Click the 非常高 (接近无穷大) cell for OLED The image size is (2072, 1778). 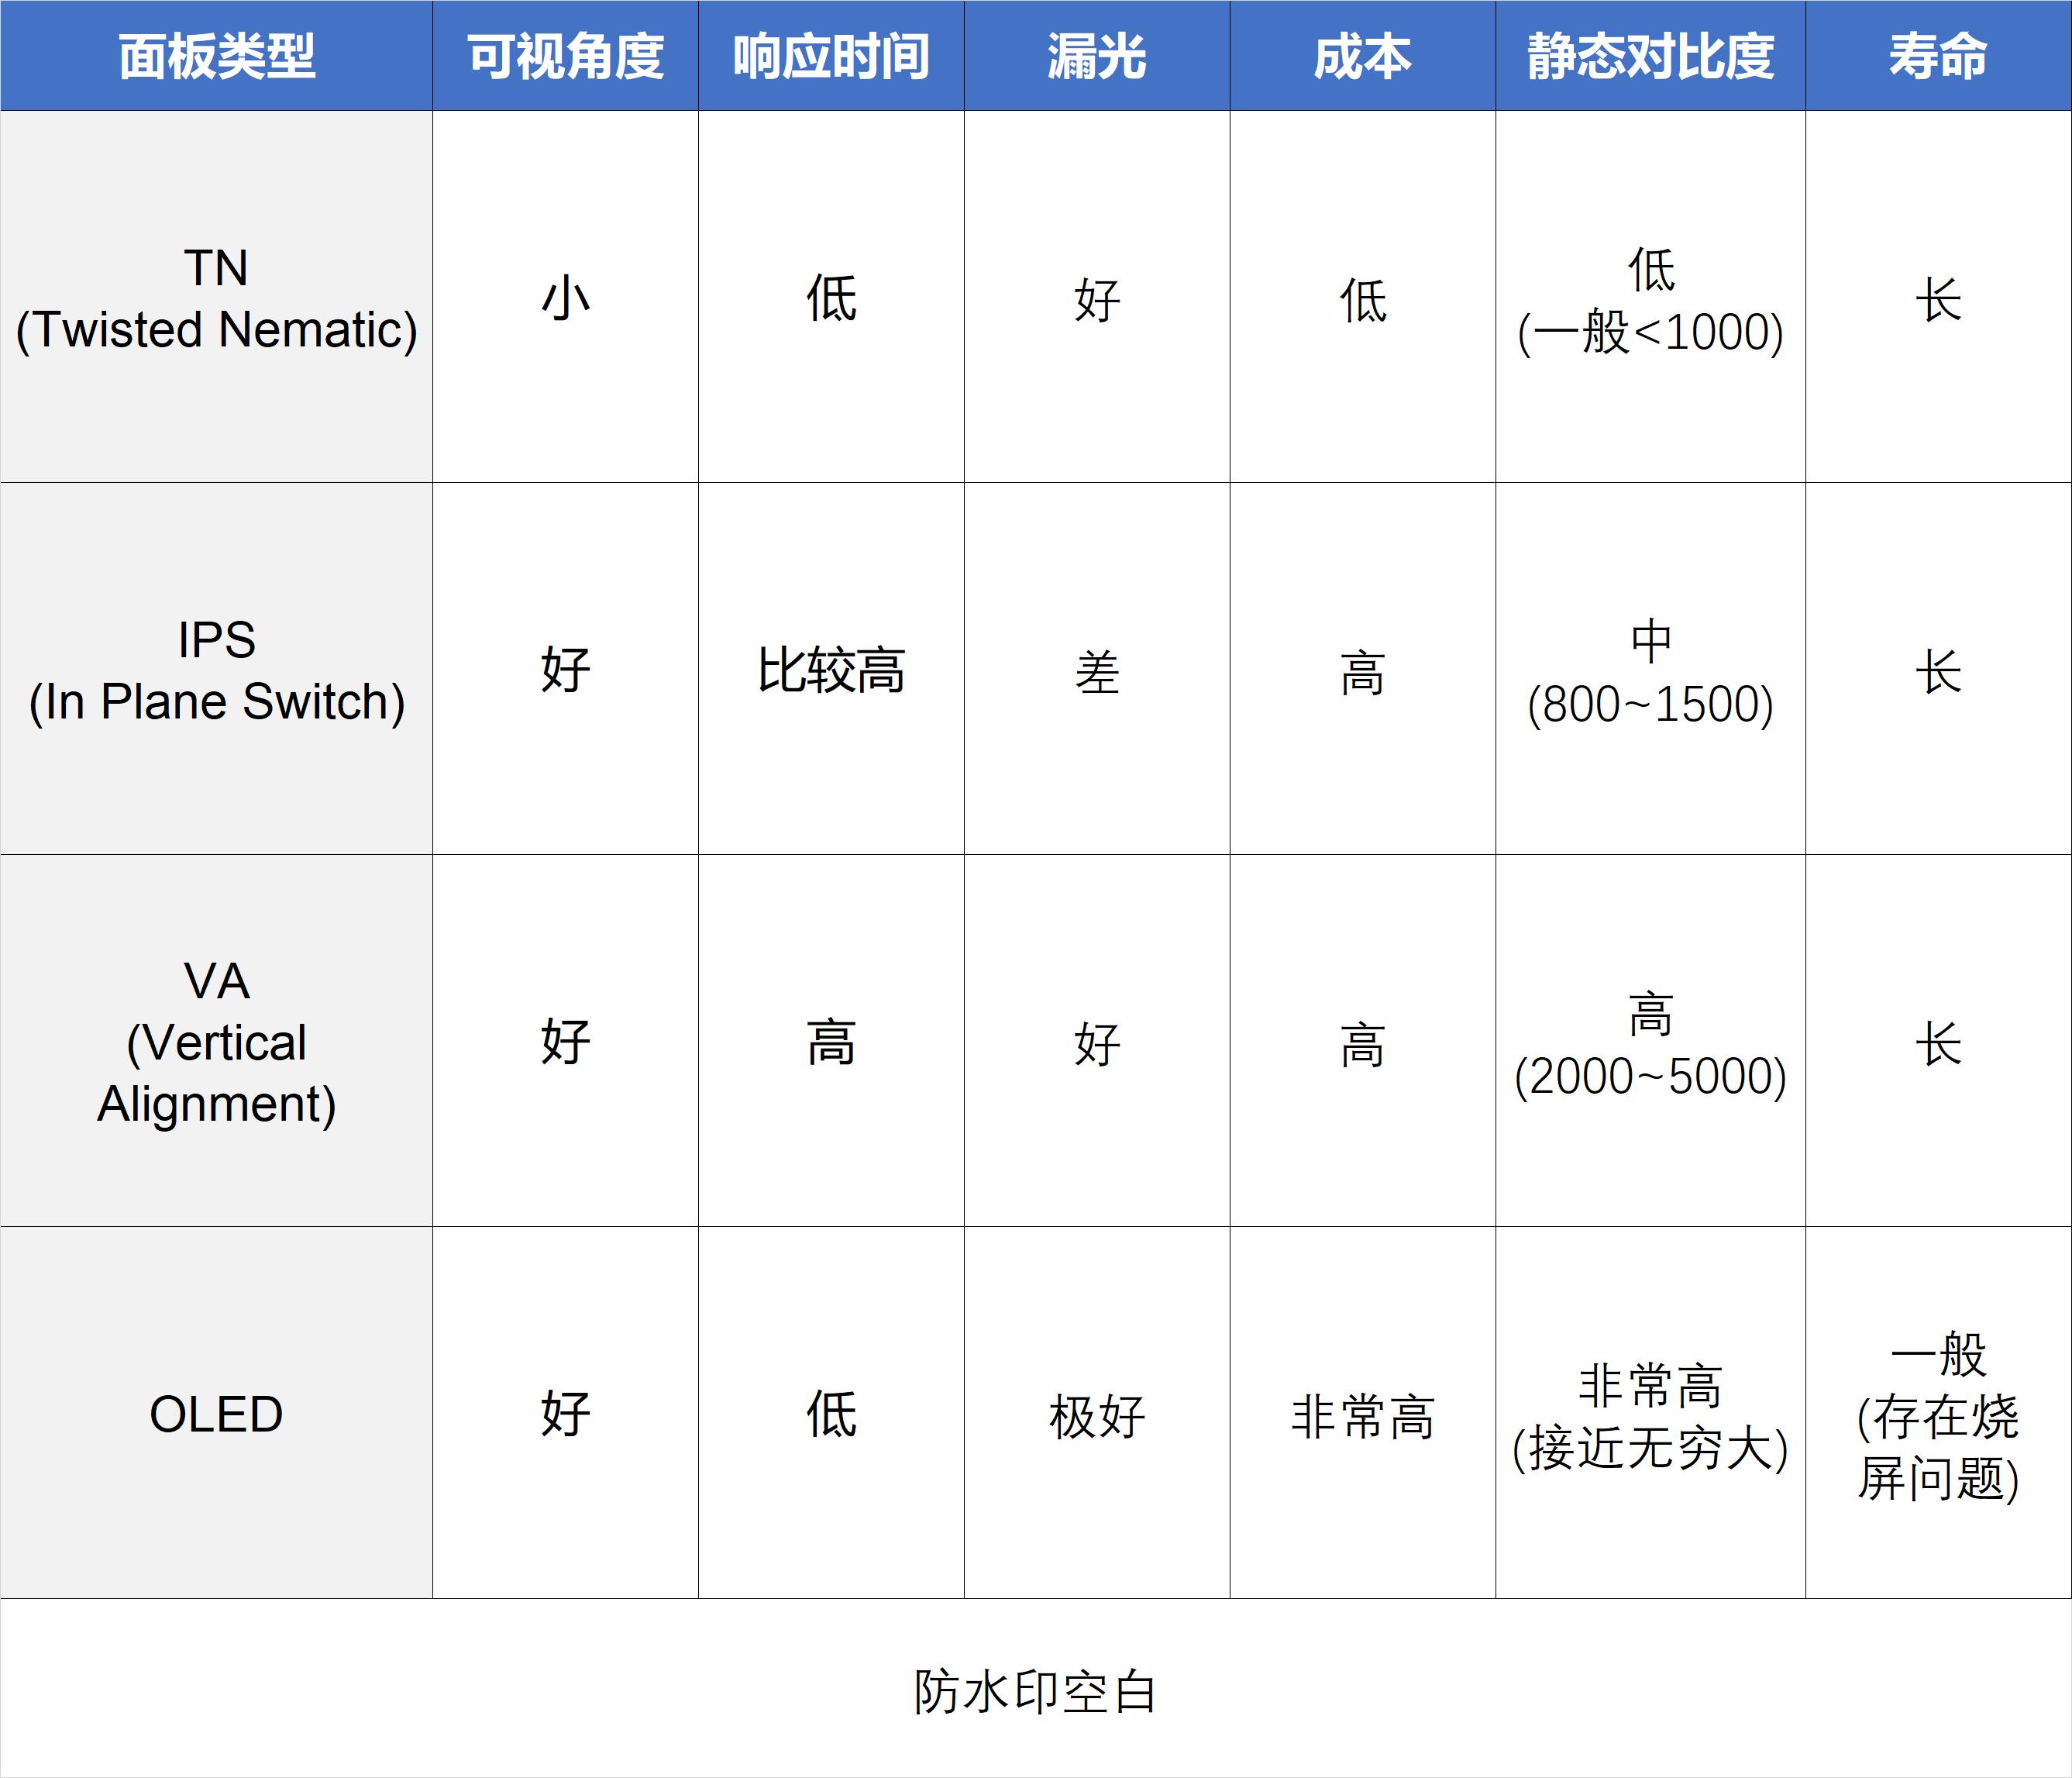click(x=1648, y=1414)
